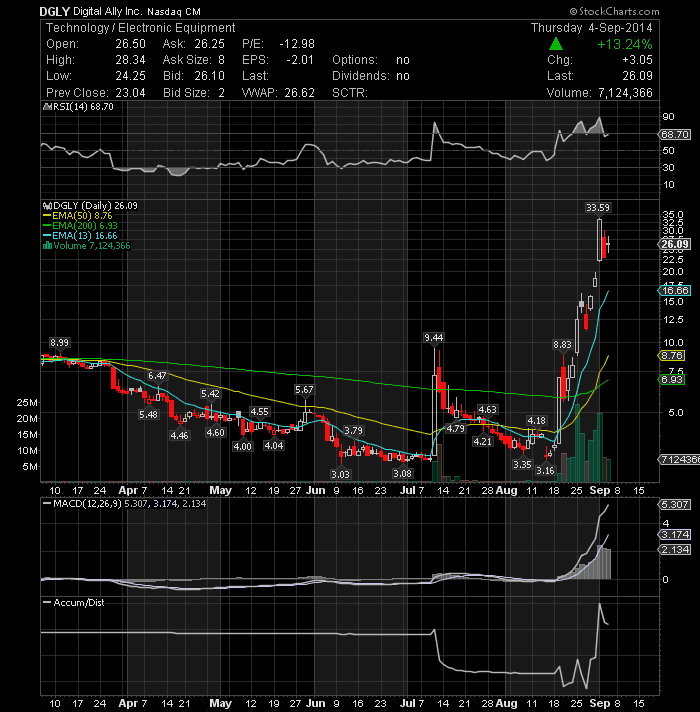Image resolution: width=700 pixels, height=712 pixels.
Task: Click the EMA(13) 16.66 legend entry
Action: 80,236
